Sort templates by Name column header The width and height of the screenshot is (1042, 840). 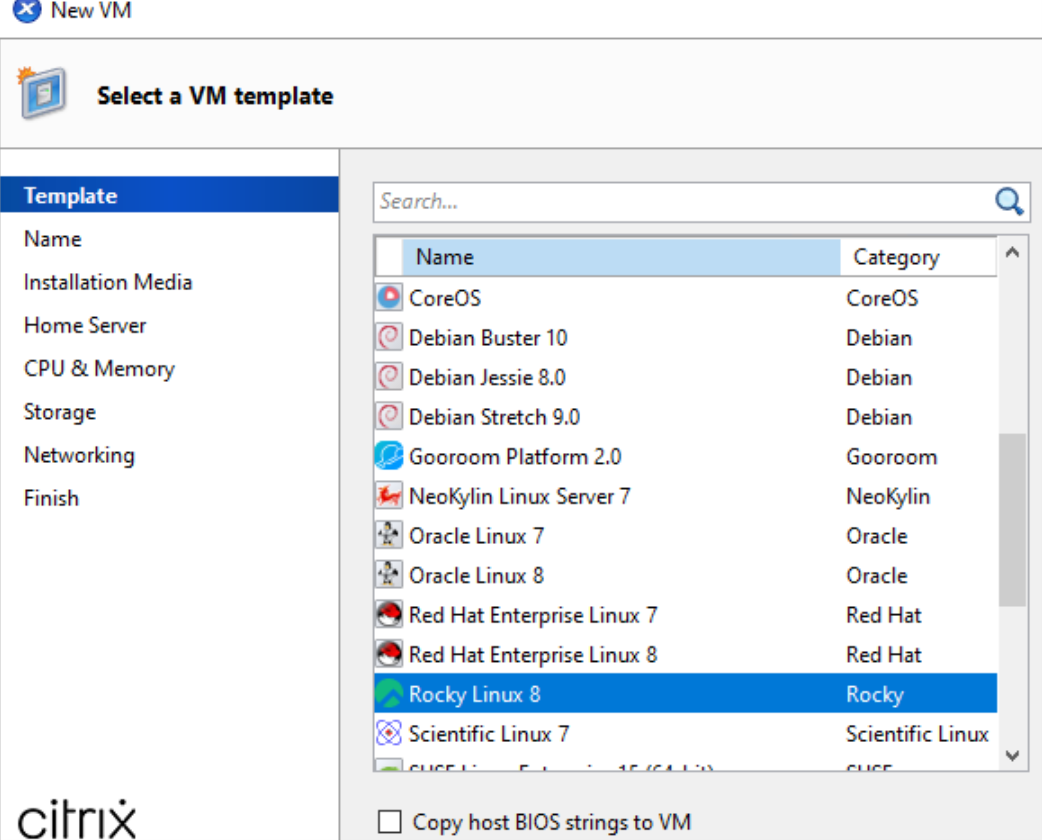pos(620,257)
